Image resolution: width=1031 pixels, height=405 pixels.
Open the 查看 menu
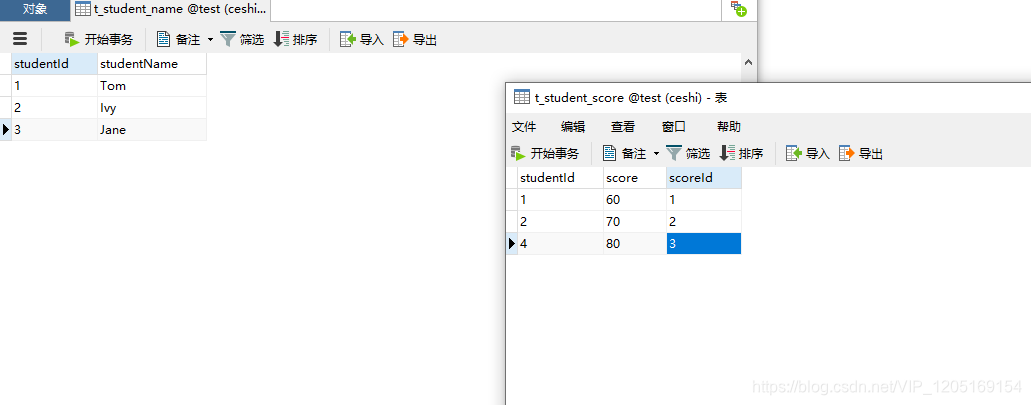tap(623, 127)
